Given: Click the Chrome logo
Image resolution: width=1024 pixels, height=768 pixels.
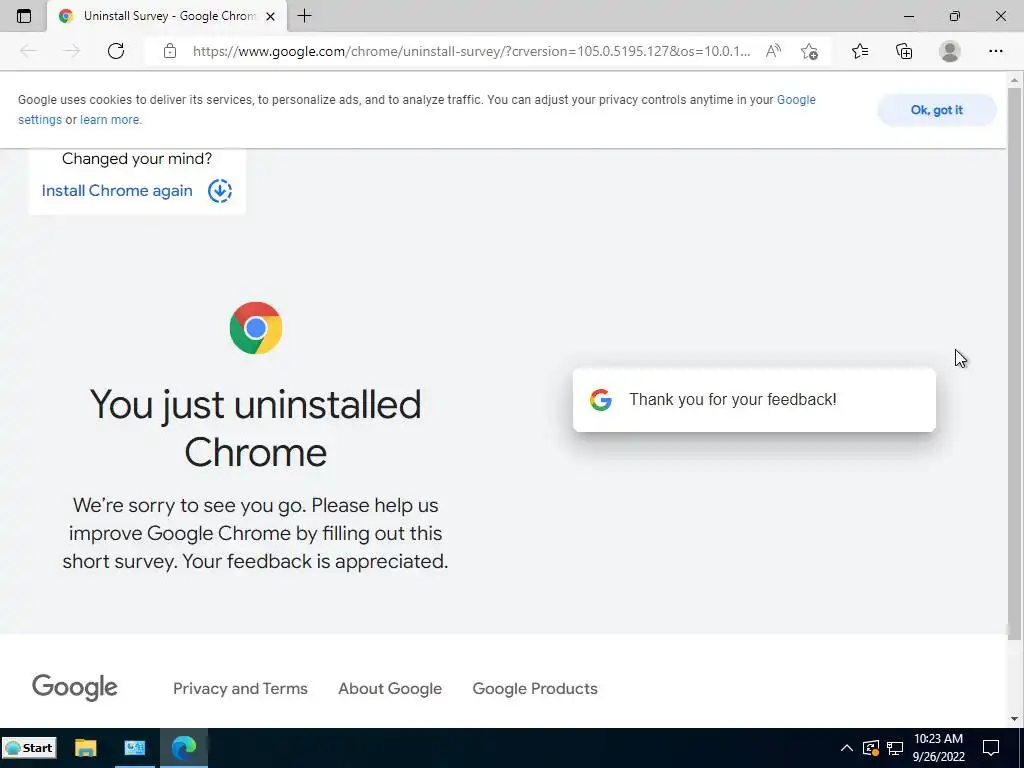Looking at the screenshot, I should point(256,328).
